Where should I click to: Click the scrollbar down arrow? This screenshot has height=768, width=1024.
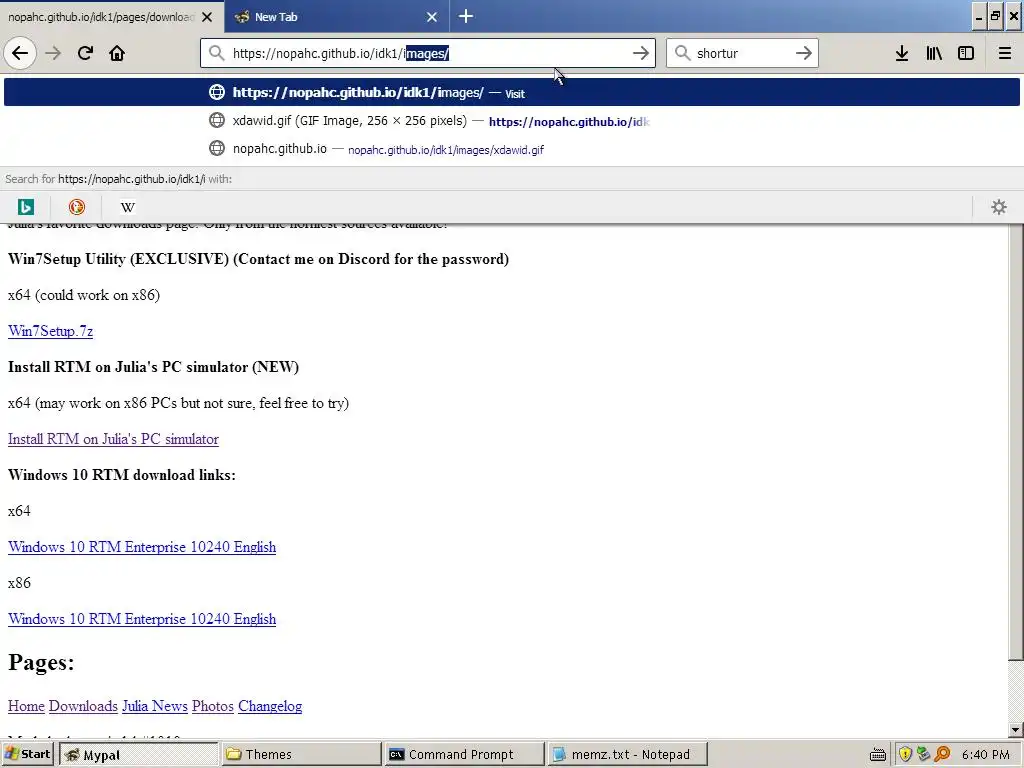click(x=1016, y=730)
